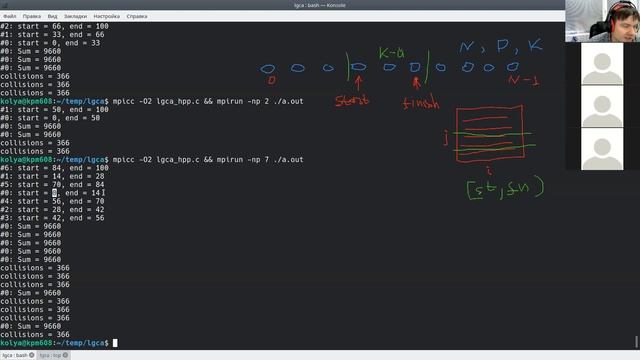Close the lgca : top tab
This screenshot has height=360, width=640.
click(x=65, y=355)
